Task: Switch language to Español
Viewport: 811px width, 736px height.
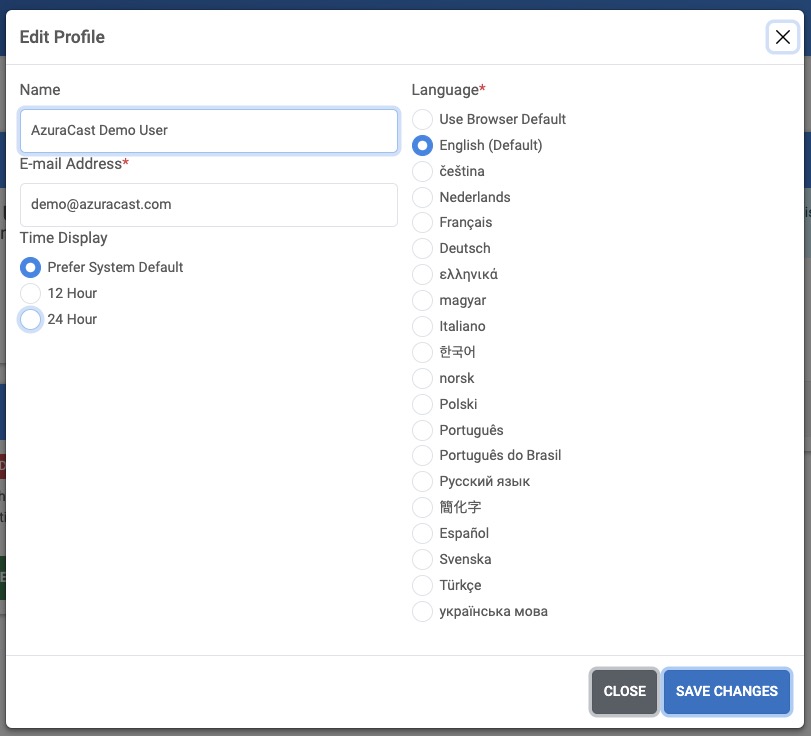Action: click(422, 534)
